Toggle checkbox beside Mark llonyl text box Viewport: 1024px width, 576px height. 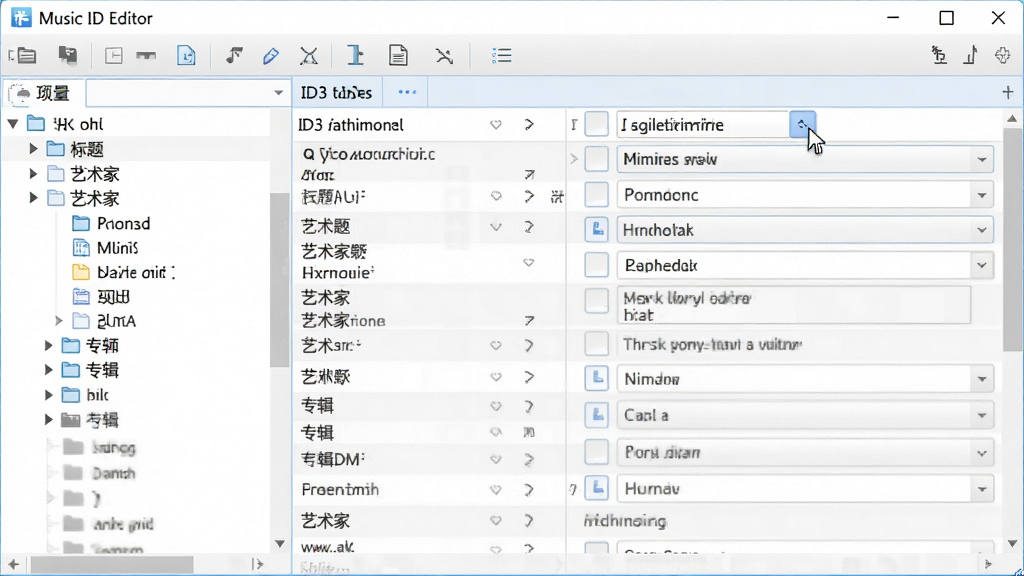[596, 301]
